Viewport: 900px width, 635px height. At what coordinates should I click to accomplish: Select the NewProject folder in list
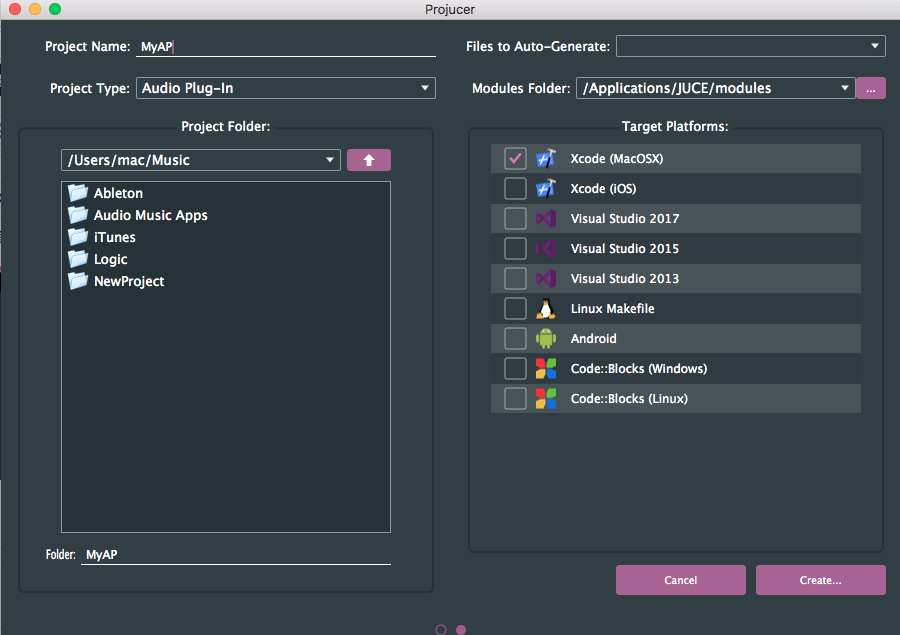pyautogui.click(x=128, y=281)
